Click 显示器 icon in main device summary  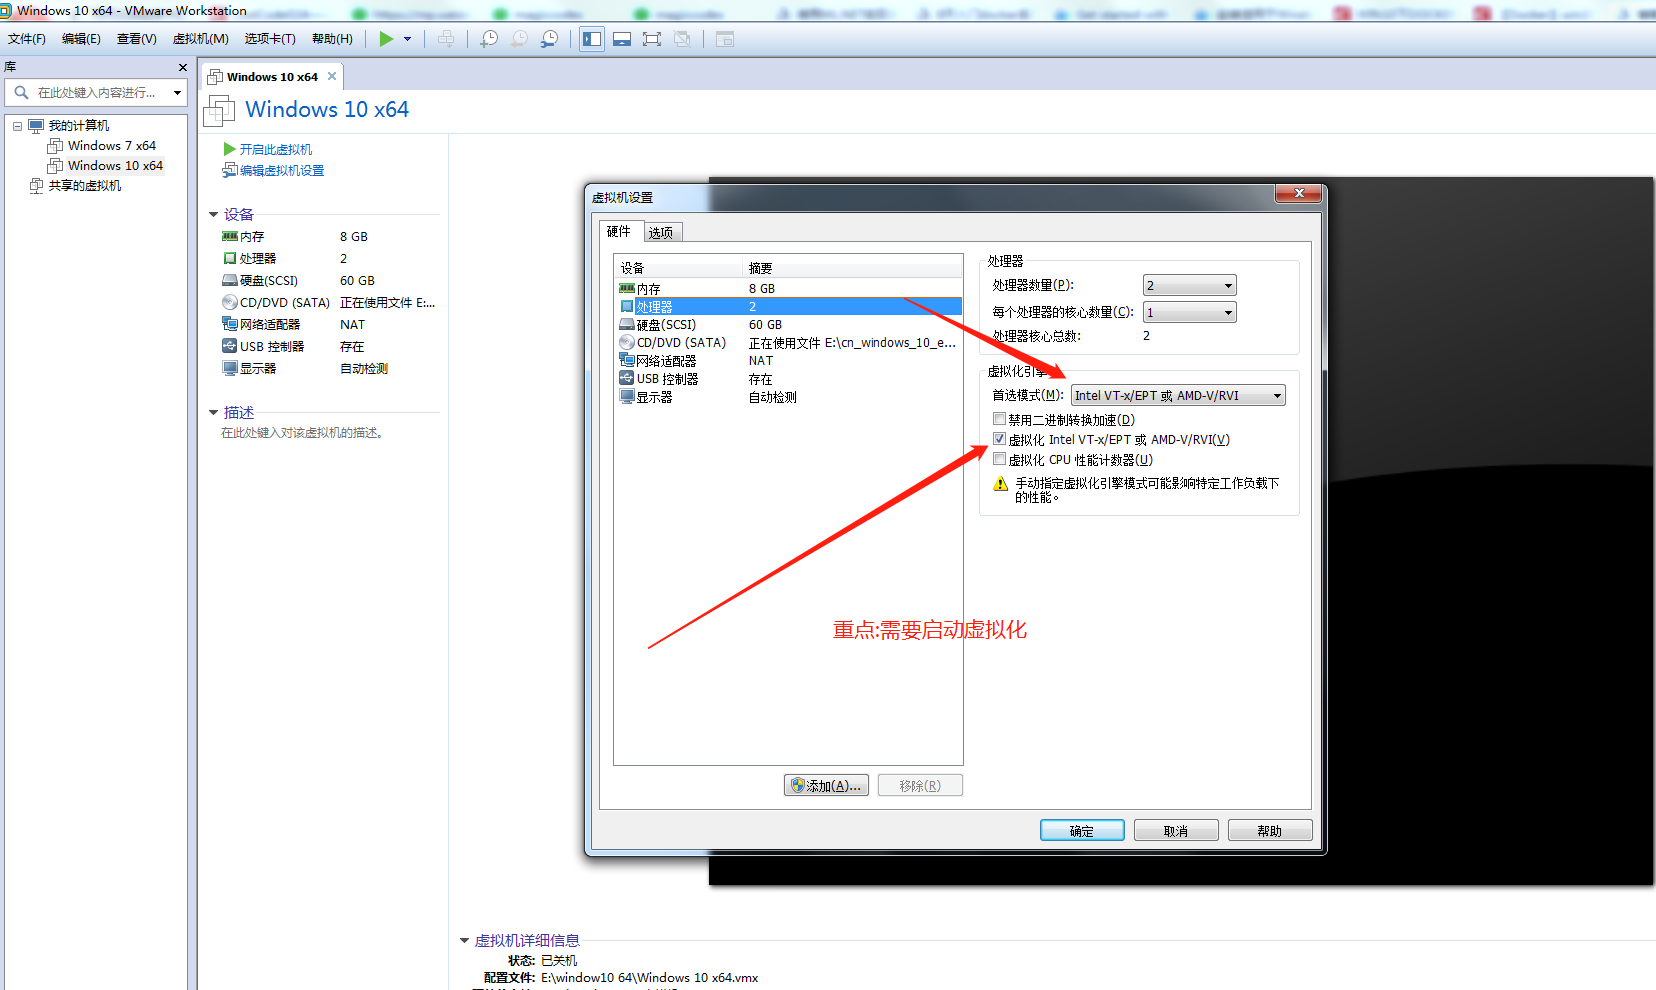pyautogui.click(x=230, y=368)
